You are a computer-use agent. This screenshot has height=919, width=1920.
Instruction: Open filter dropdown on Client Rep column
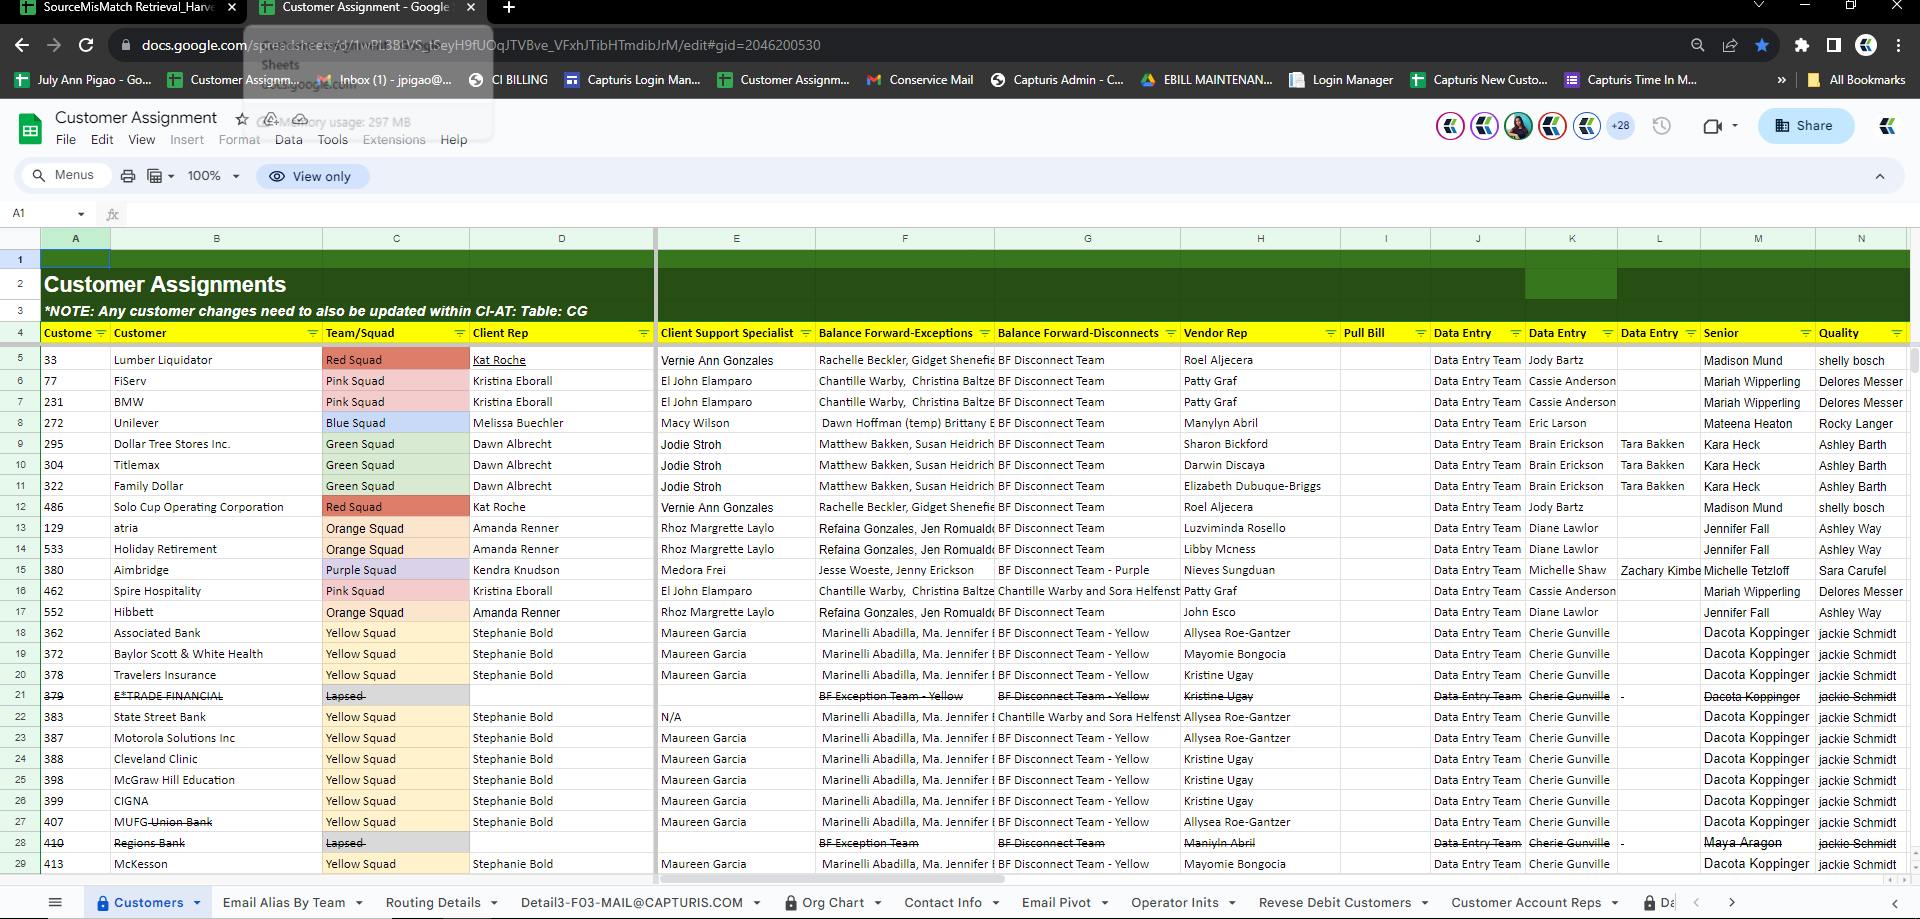click(x=644, y=333)
